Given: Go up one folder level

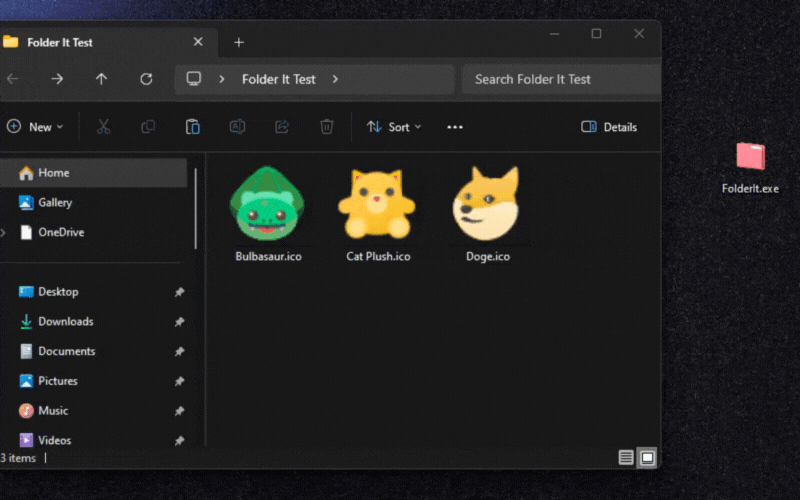Looking at the screenshot, I should (x=102, y=79).
